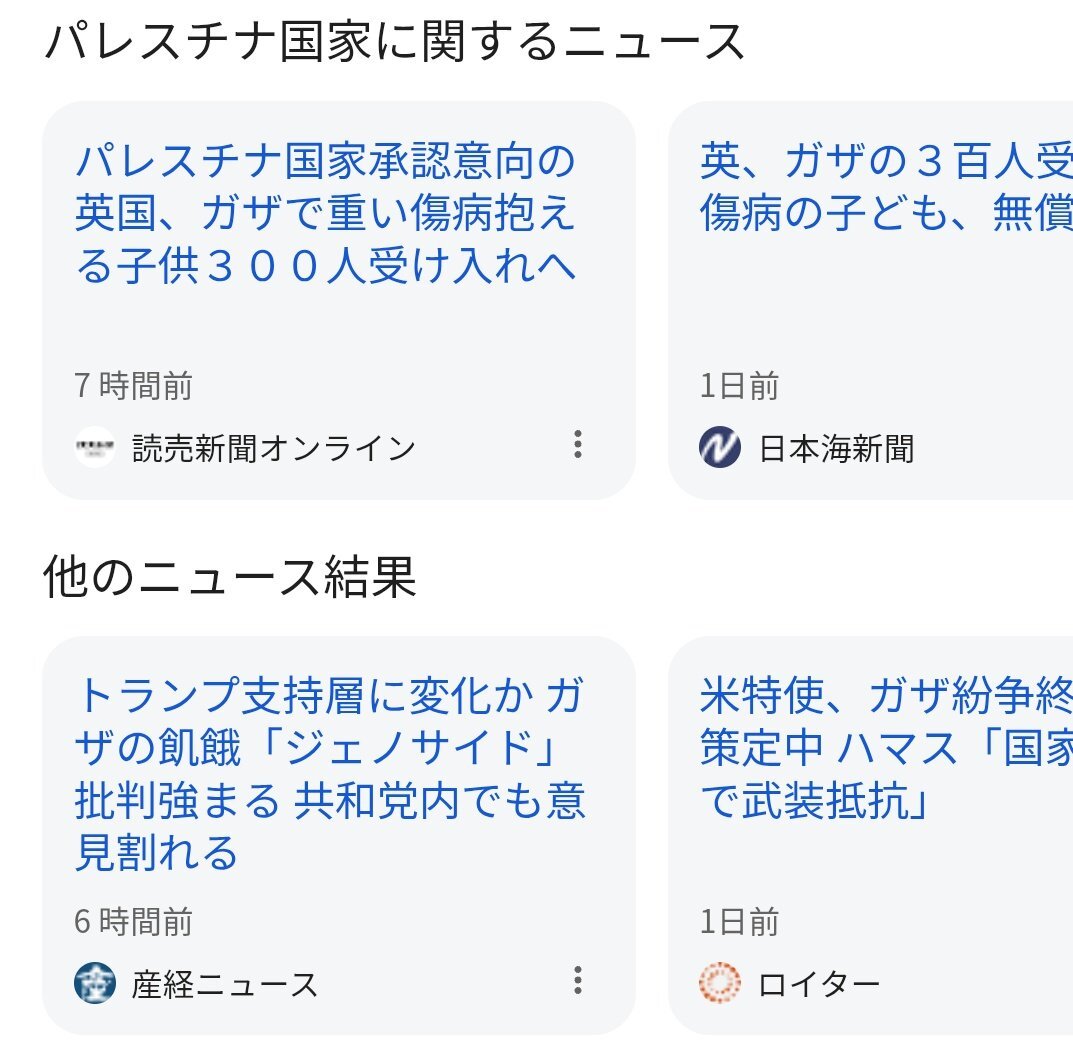1073x1042 pixels.
Task: Click the 他のニュース結果 section heading
Action: pos(230,577)
